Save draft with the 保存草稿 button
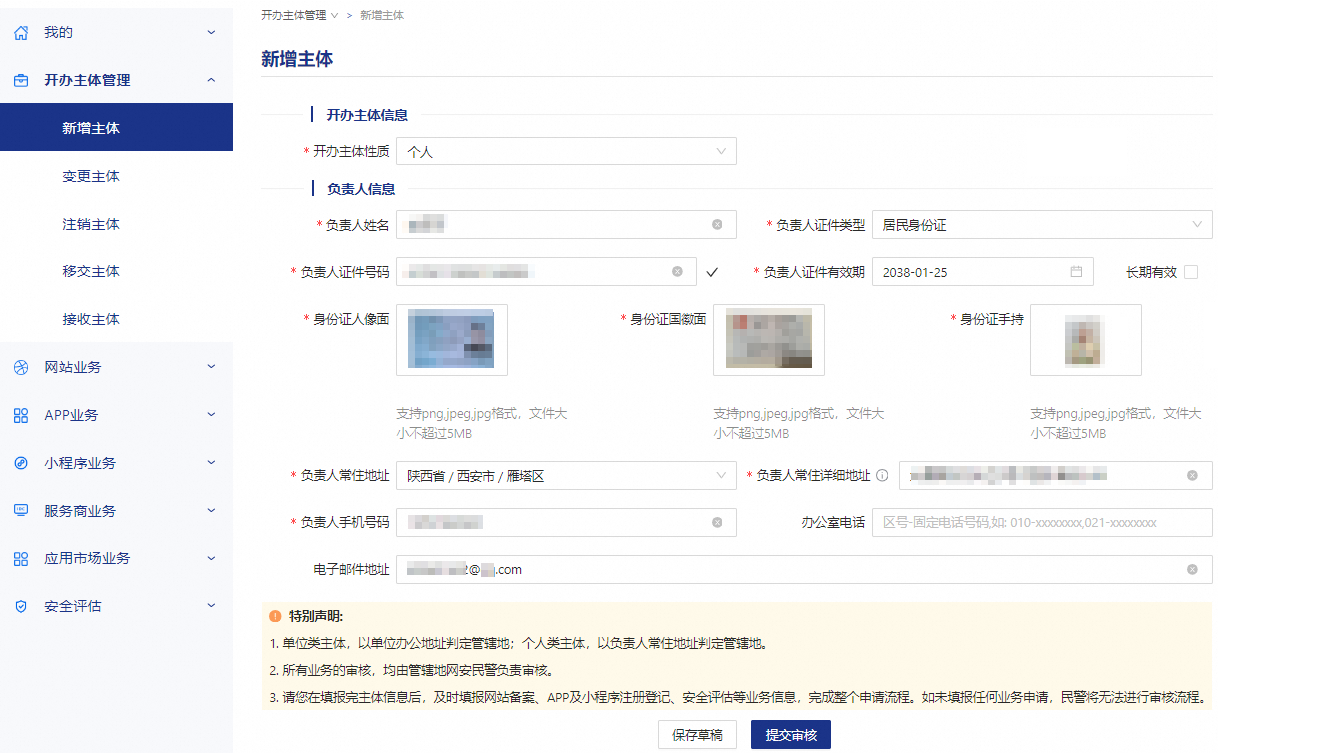 [x=697, y=734]
